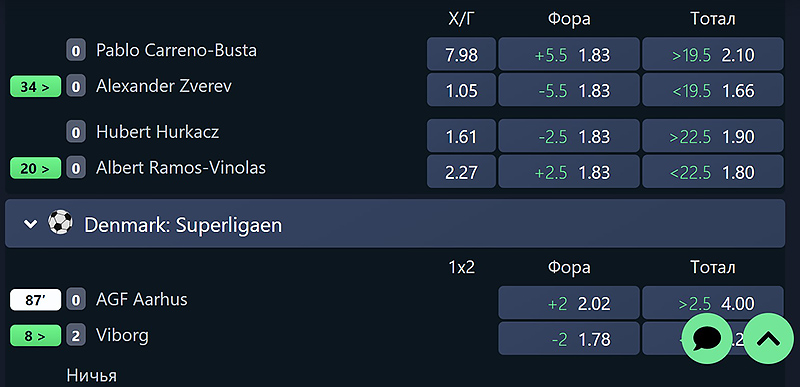The image size is (800, 387).
Task: Choose Viborg -2 handicap at 1.78
Action: click(569, 339)
